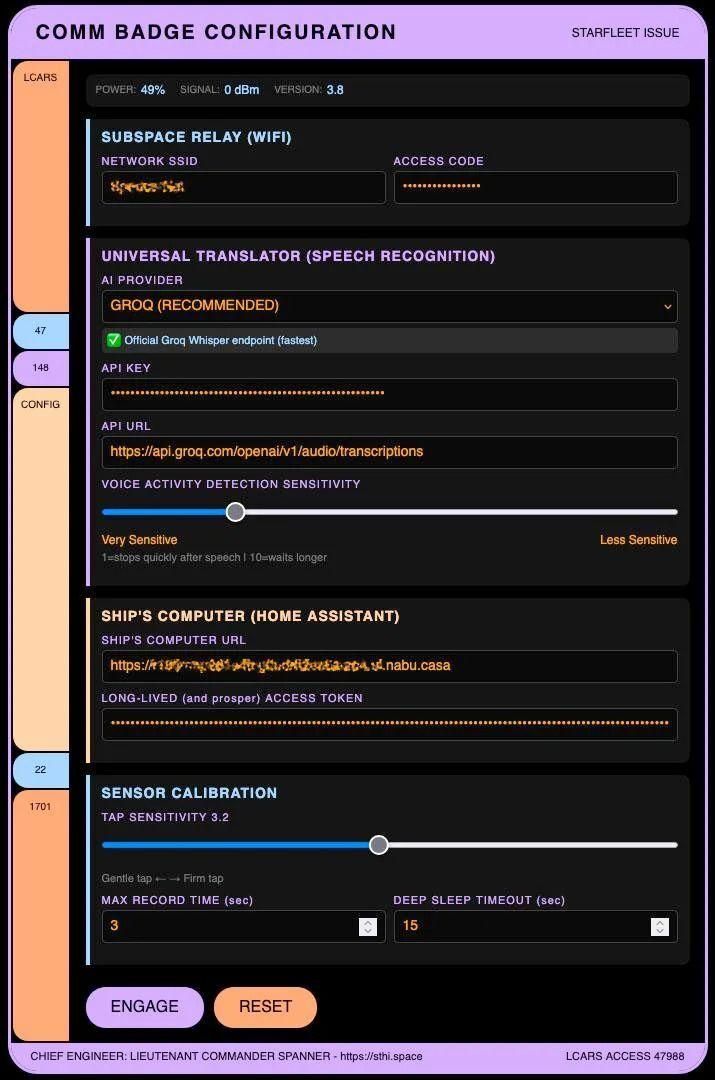
Task: Click the Tap Sensitivity slider handle
Action: click(x=378, y=844)
